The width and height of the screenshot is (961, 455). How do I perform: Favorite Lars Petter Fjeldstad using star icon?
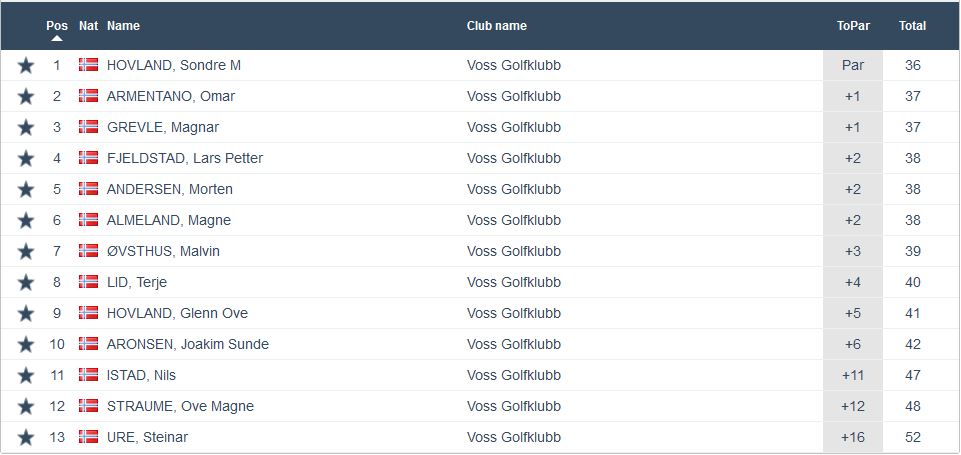(26, 159)
